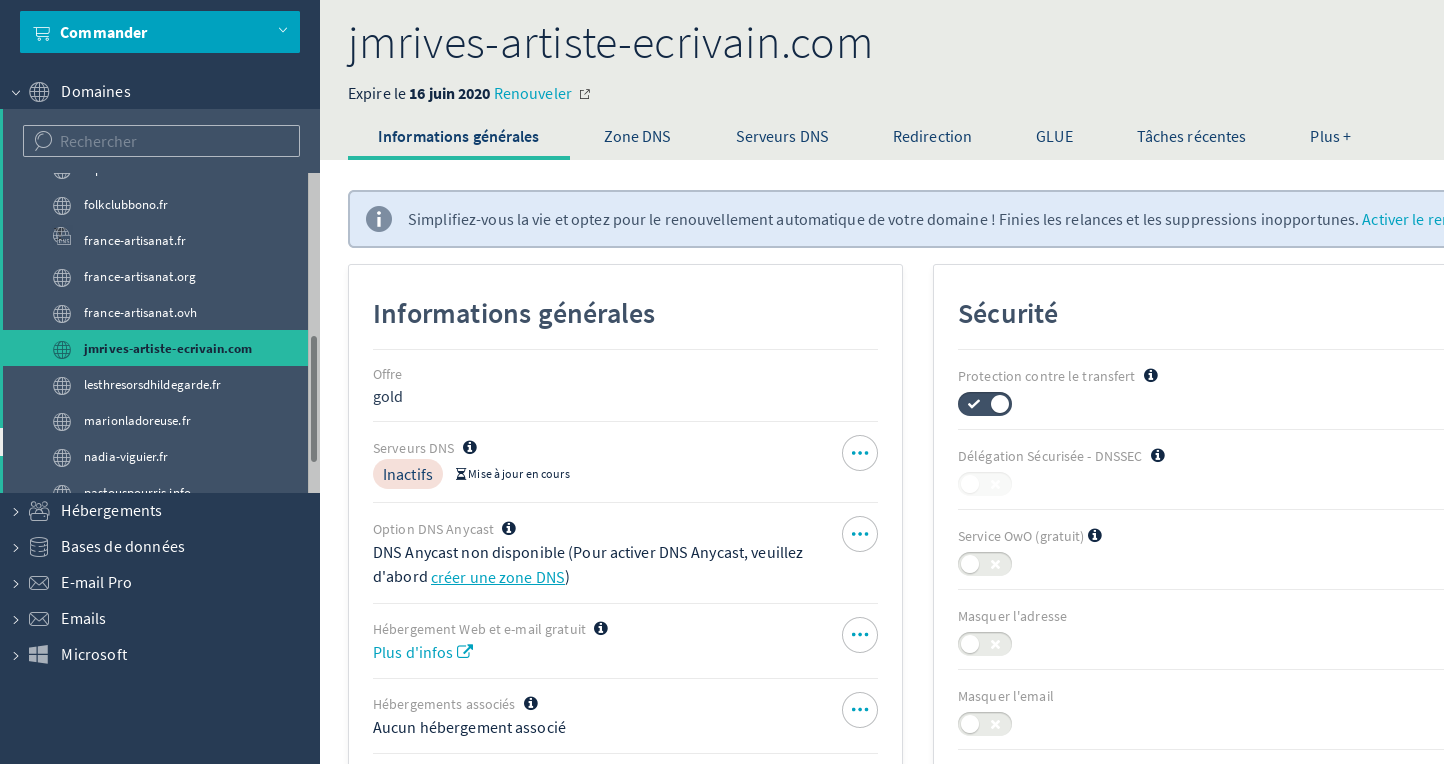Expand the E-mail Pro section
Image resolution: width=1444 pixels, height=764 pixels.
coord(16,583)
